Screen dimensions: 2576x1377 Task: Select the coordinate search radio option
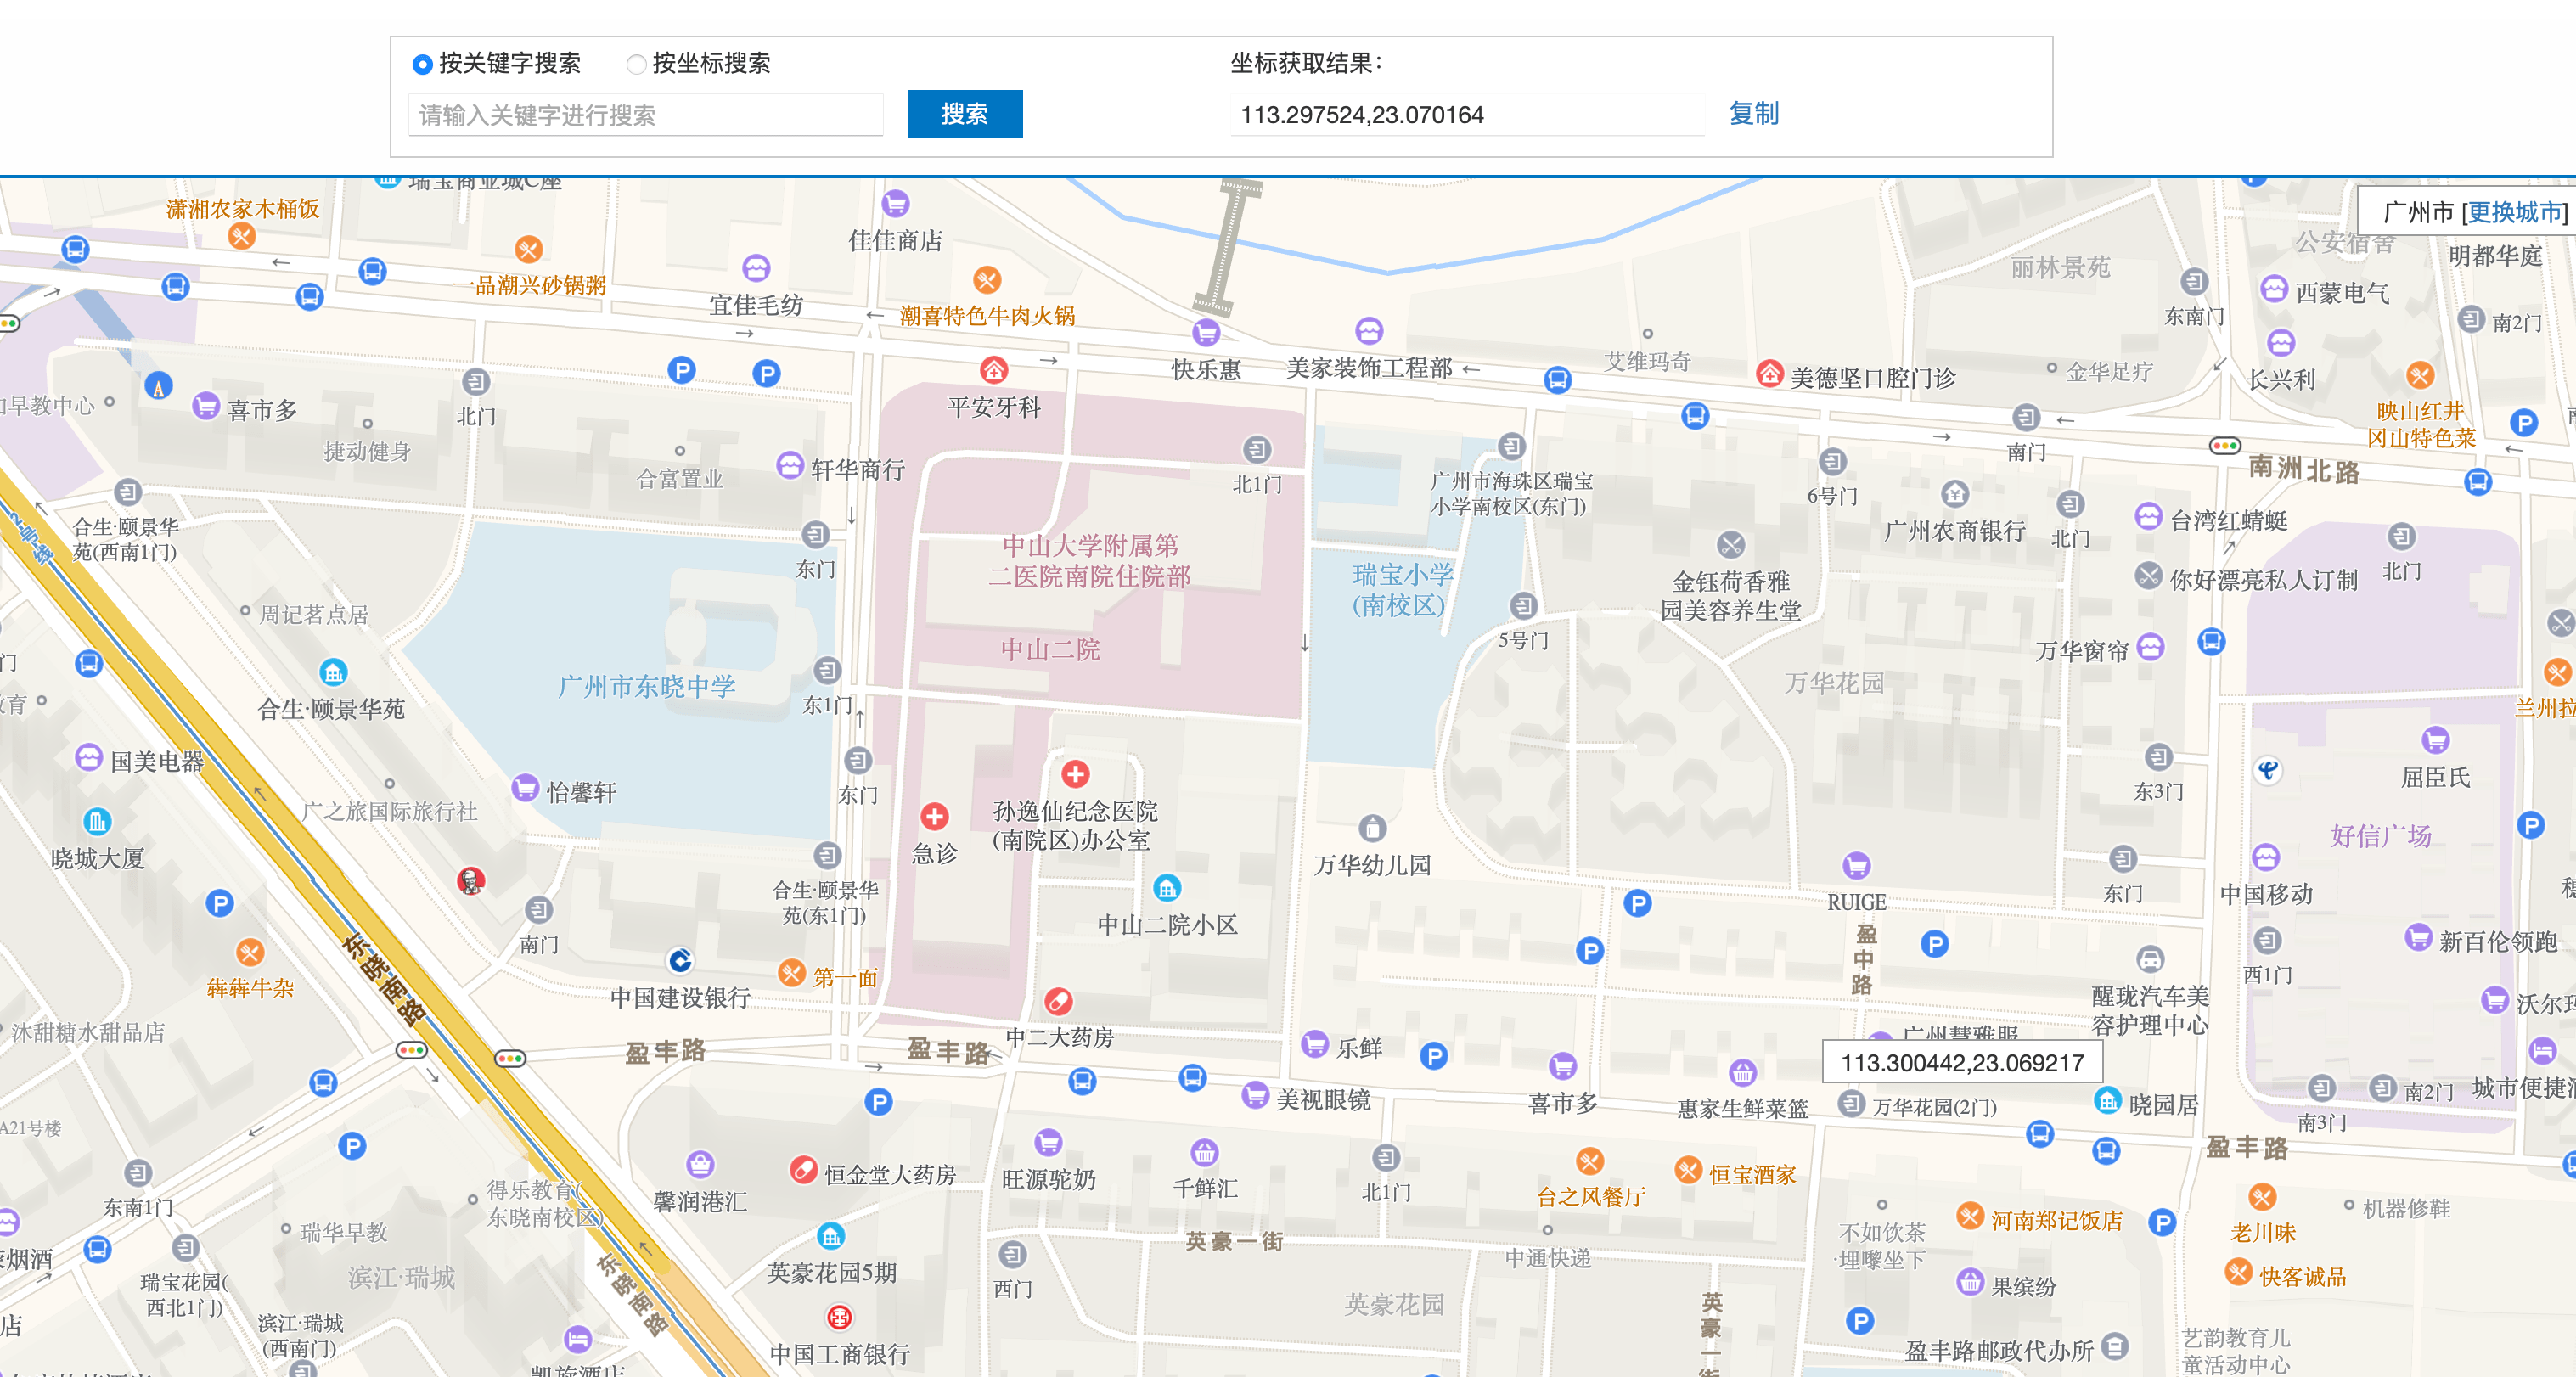636,64
